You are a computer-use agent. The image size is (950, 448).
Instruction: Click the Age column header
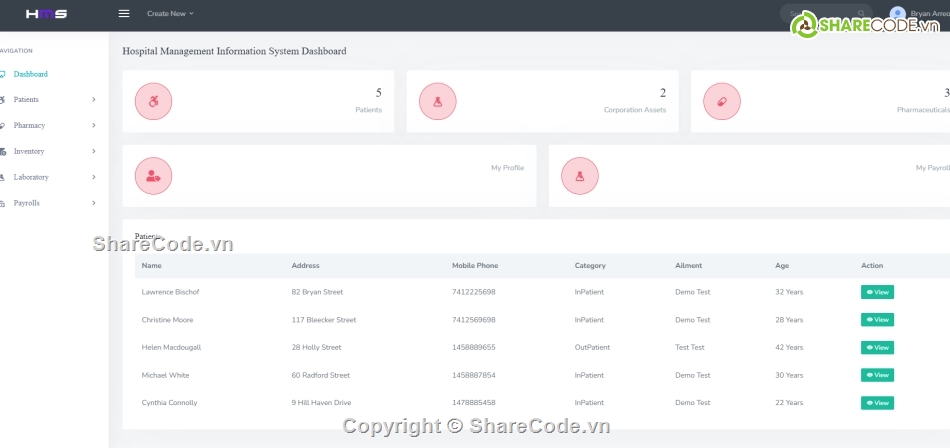[782, 266]
